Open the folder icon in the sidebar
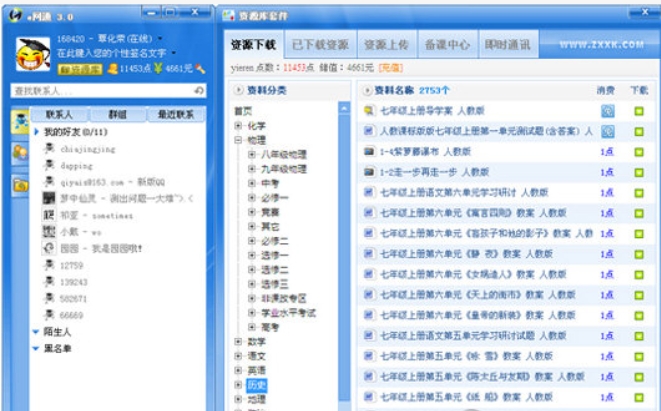The height and width of the screenshot is (411, 661). coord(20,185)
